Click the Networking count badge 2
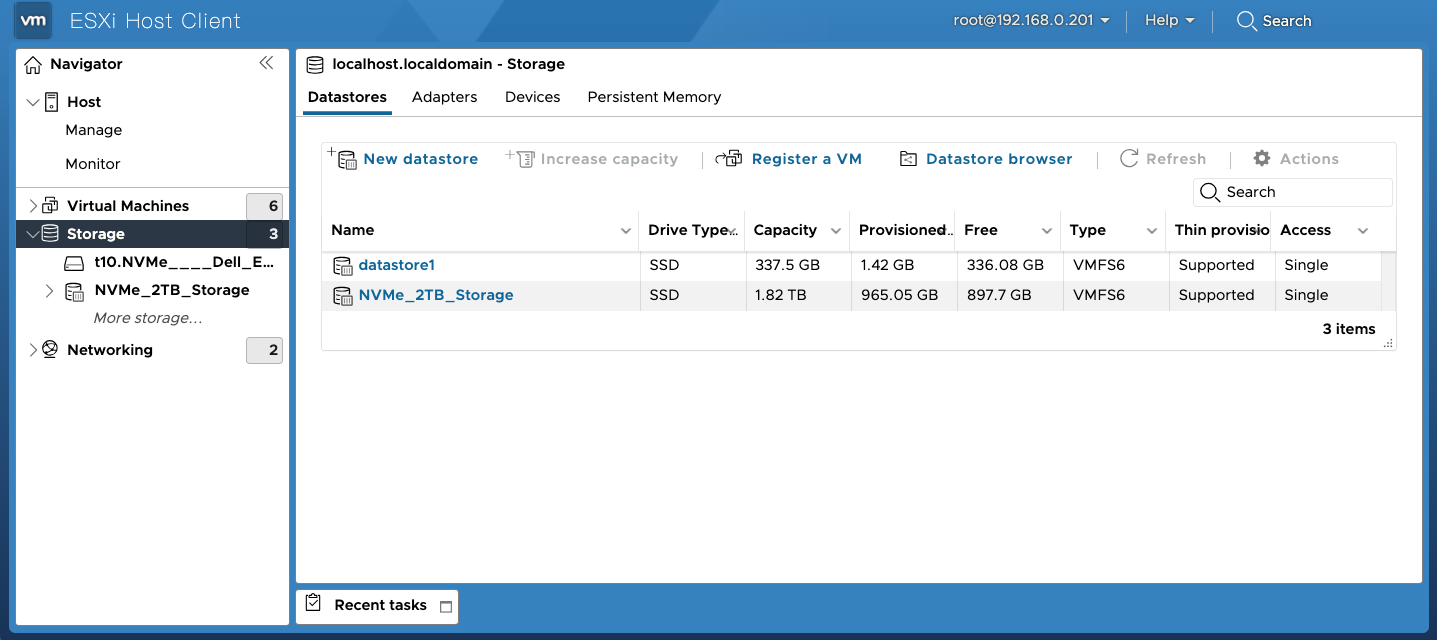This screenshot has width=1437, height=640. click(264, 350)
